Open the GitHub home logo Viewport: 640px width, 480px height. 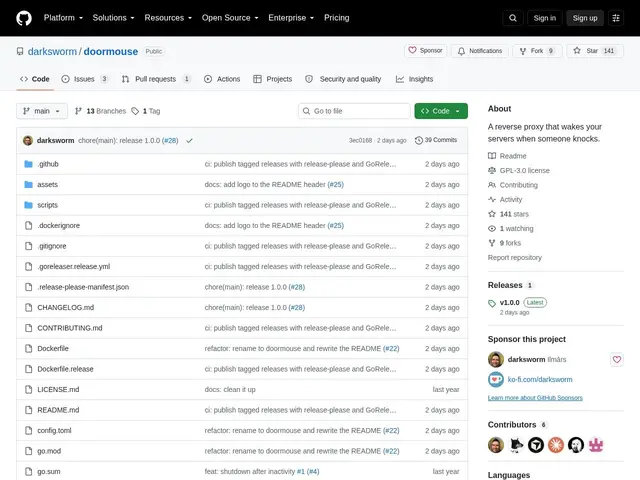click(24, 18)
